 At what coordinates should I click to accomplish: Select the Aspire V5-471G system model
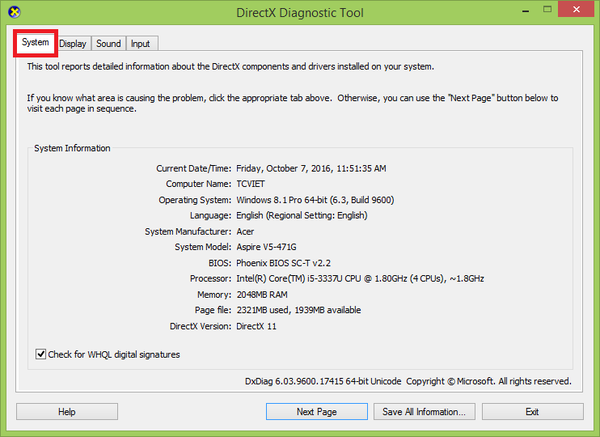point(266,247)
